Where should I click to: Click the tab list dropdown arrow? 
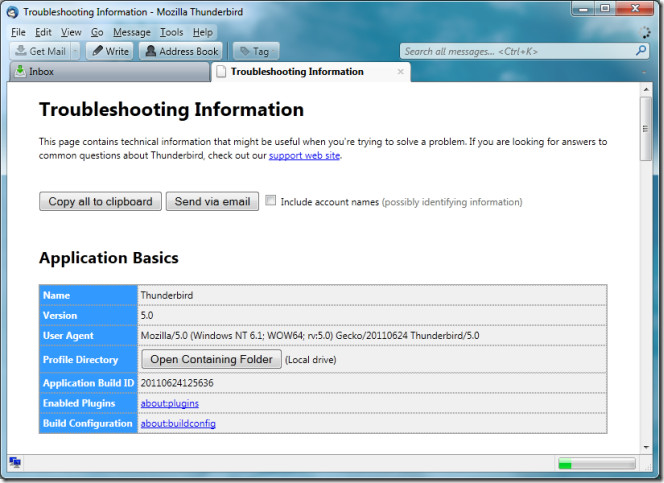pos(644,72)
